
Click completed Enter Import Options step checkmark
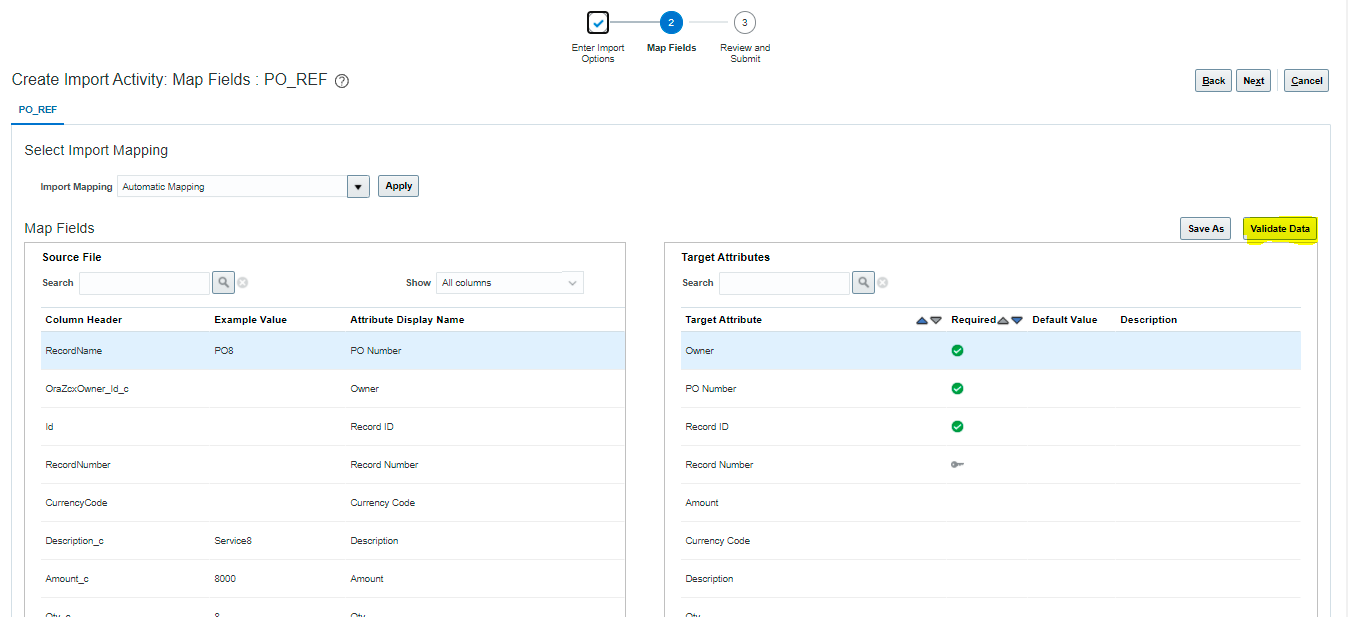click(x=598, y=22)
